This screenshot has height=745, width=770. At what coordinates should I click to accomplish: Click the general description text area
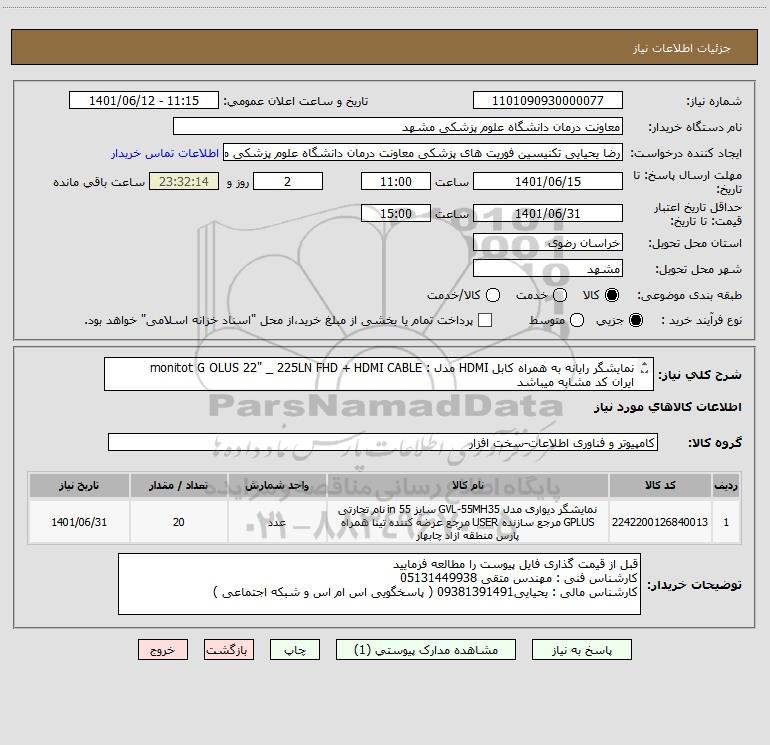(x=379, y=374)
